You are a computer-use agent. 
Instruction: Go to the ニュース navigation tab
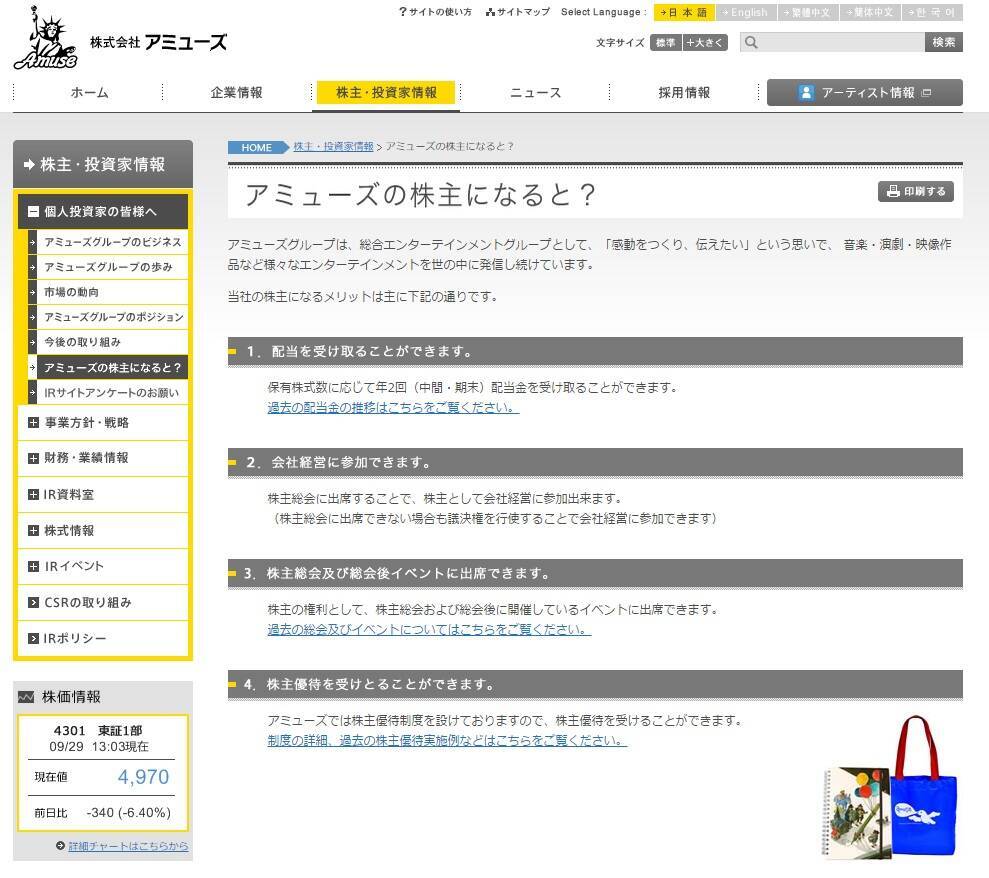(535, 93)
